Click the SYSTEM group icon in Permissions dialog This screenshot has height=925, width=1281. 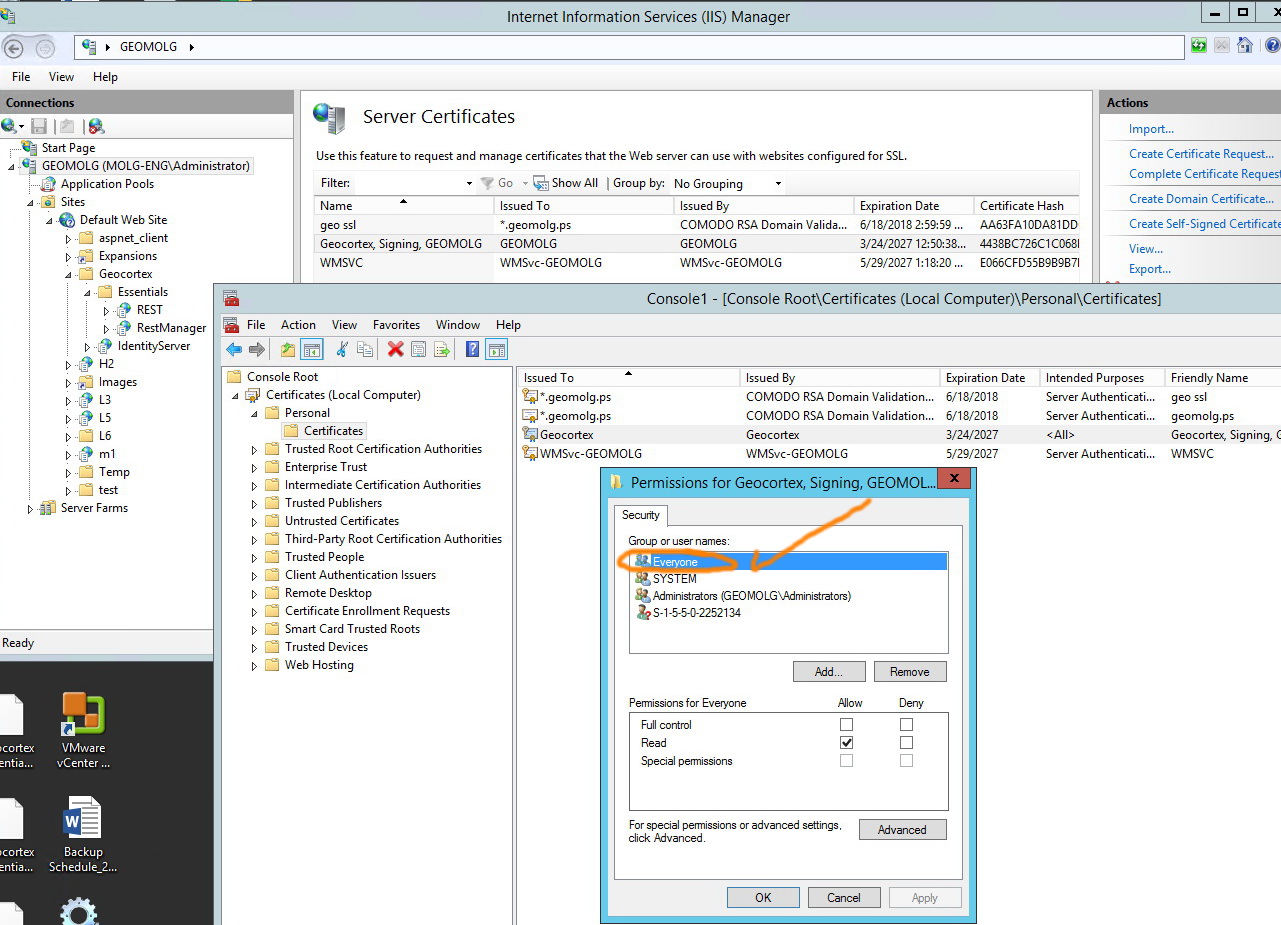tap(643, 579)
